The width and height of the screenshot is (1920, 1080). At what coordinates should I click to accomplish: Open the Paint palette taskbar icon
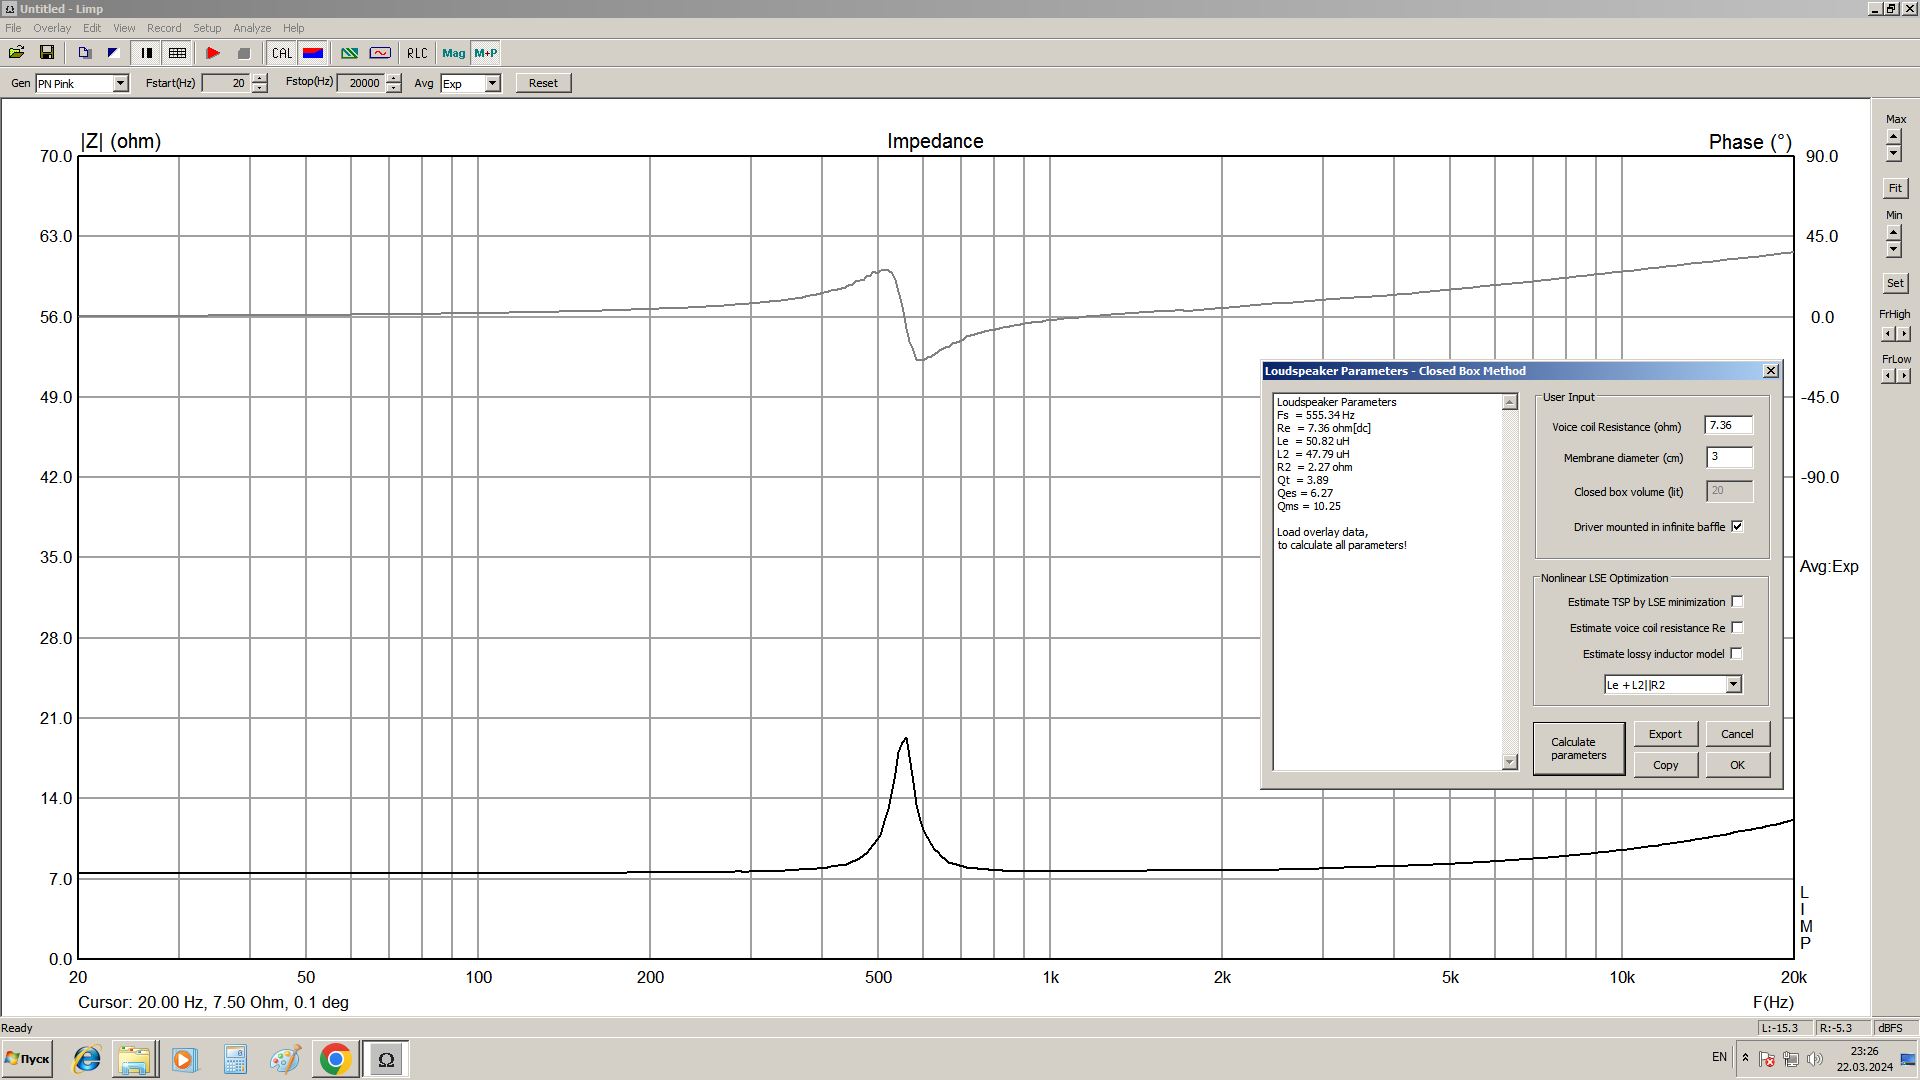tap(285, 1059)
